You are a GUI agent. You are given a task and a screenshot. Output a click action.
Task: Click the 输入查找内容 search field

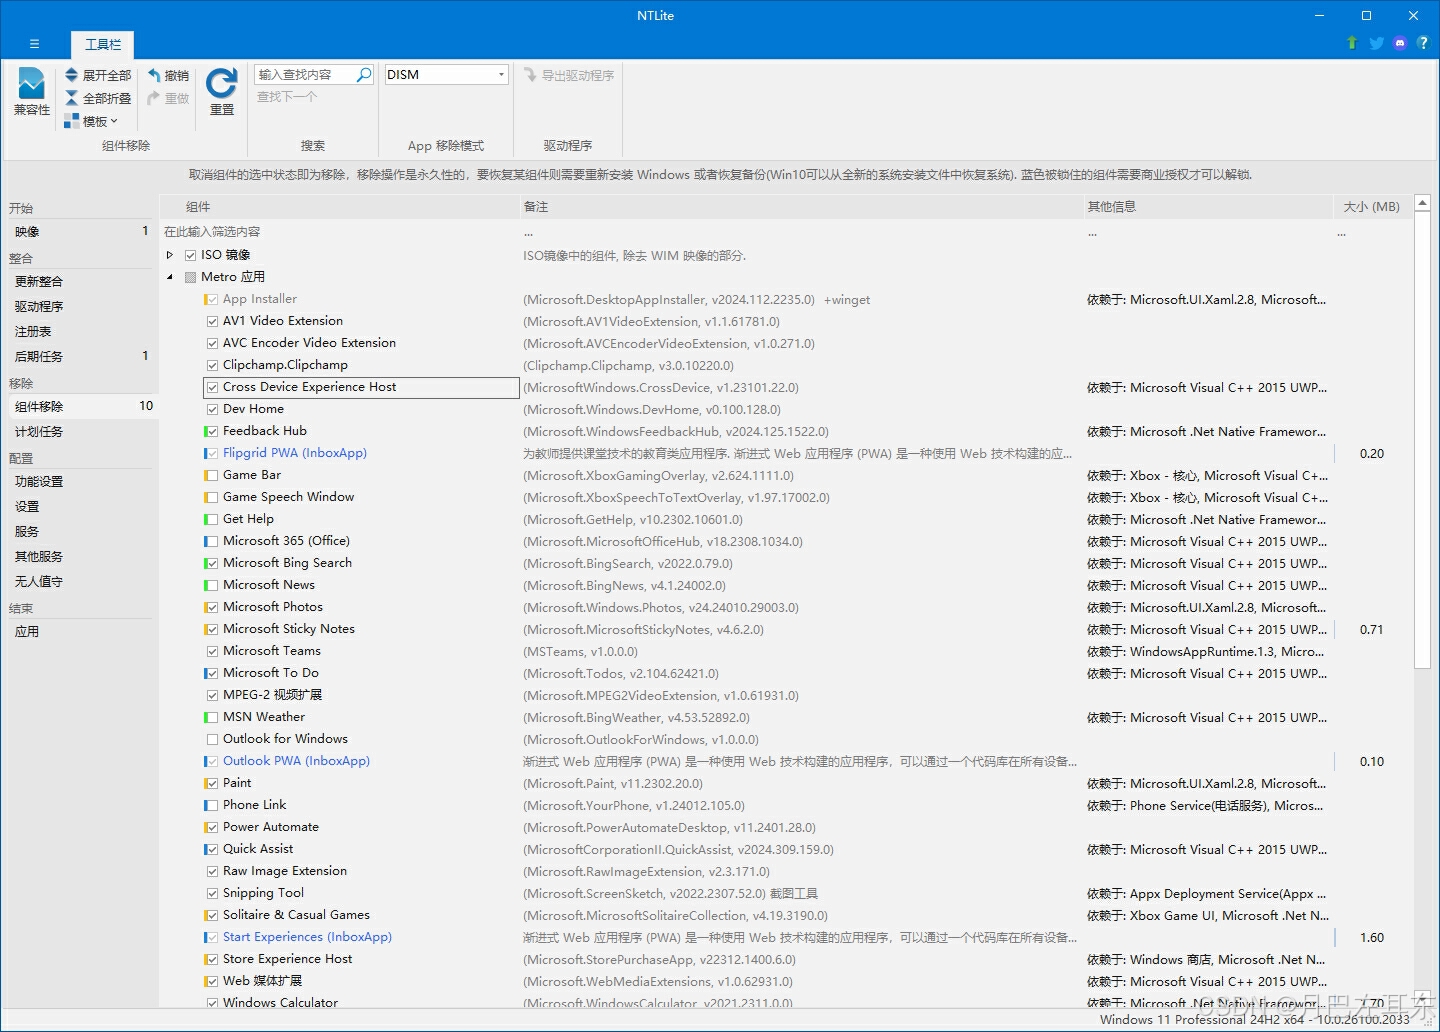click(305, 74)
